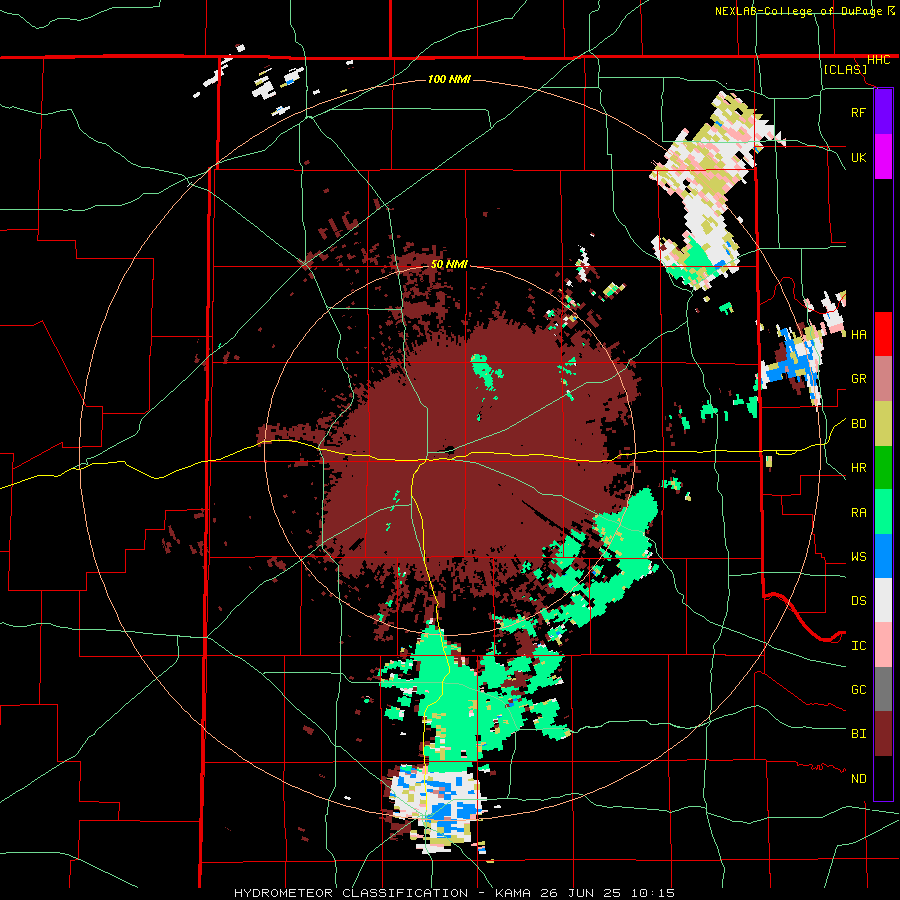
Task: Click the NEXLAB-College of DuPage credit text
Action: click(x=805, y=11)
